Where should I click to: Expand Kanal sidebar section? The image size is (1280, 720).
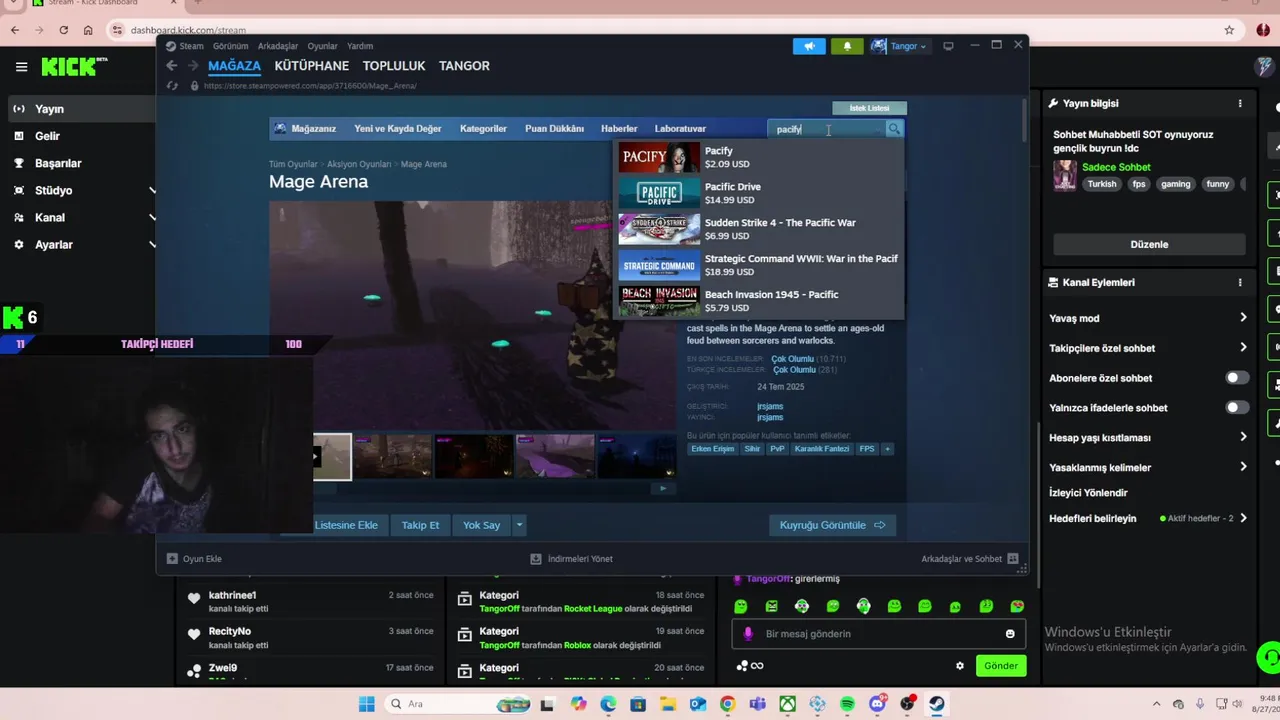pos(153,217)
